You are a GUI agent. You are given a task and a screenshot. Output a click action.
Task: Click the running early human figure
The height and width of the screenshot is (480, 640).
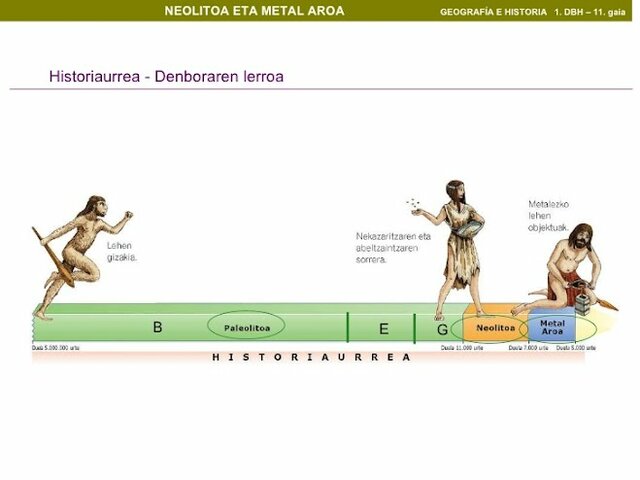pos(82,257)
